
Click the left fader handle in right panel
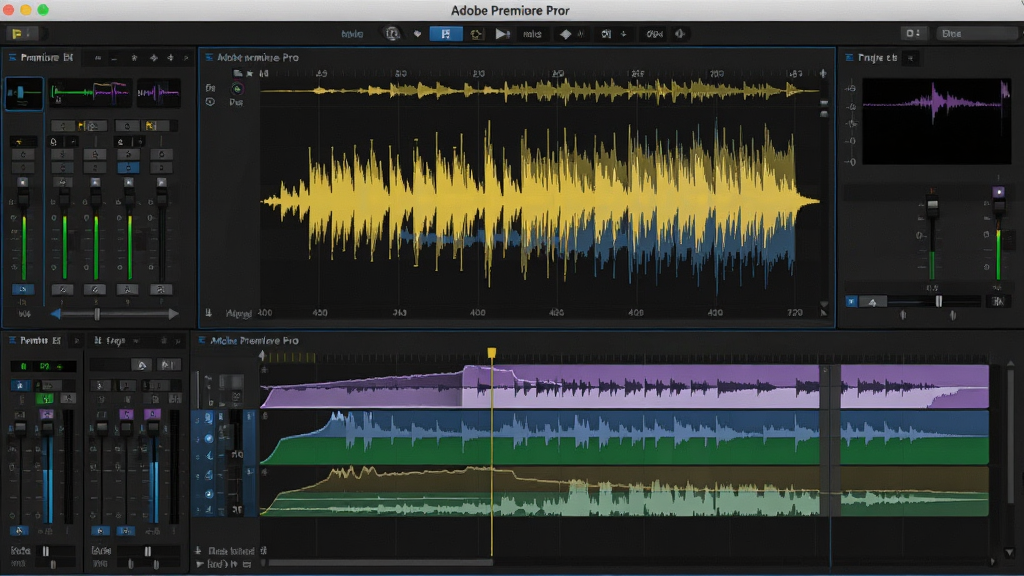[x=933, y=205]
